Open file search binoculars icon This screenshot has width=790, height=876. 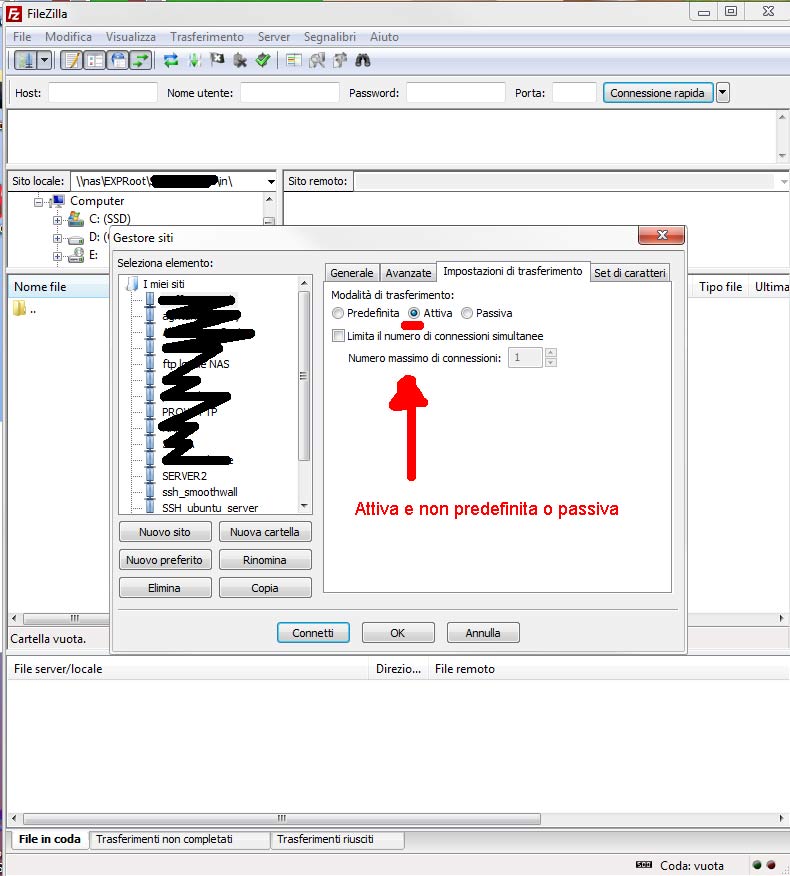pyautogui.click(x=363, y=60)
